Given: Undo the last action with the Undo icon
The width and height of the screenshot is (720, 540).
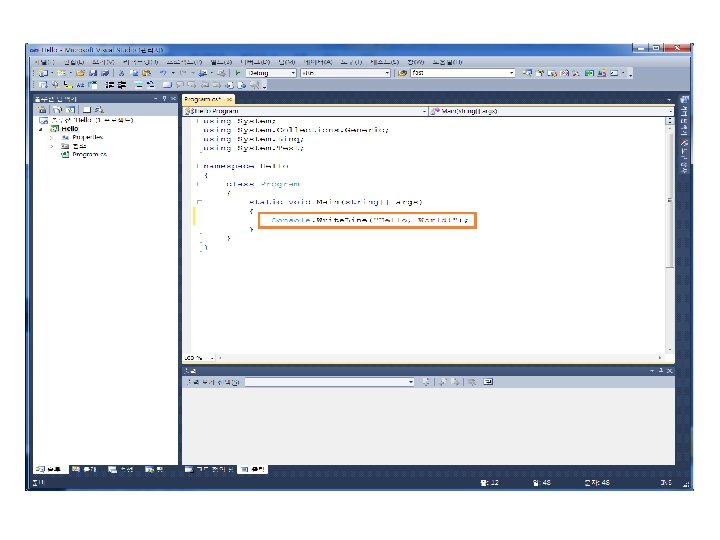Looking at the screenshot, I should pos(163,73).
